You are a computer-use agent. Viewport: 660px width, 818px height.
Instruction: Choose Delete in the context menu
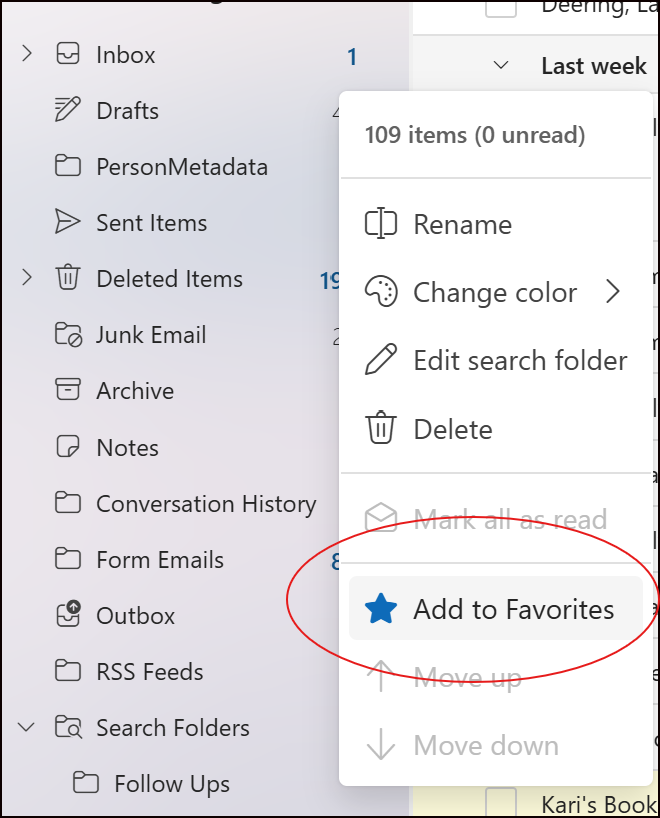[452, 430]
